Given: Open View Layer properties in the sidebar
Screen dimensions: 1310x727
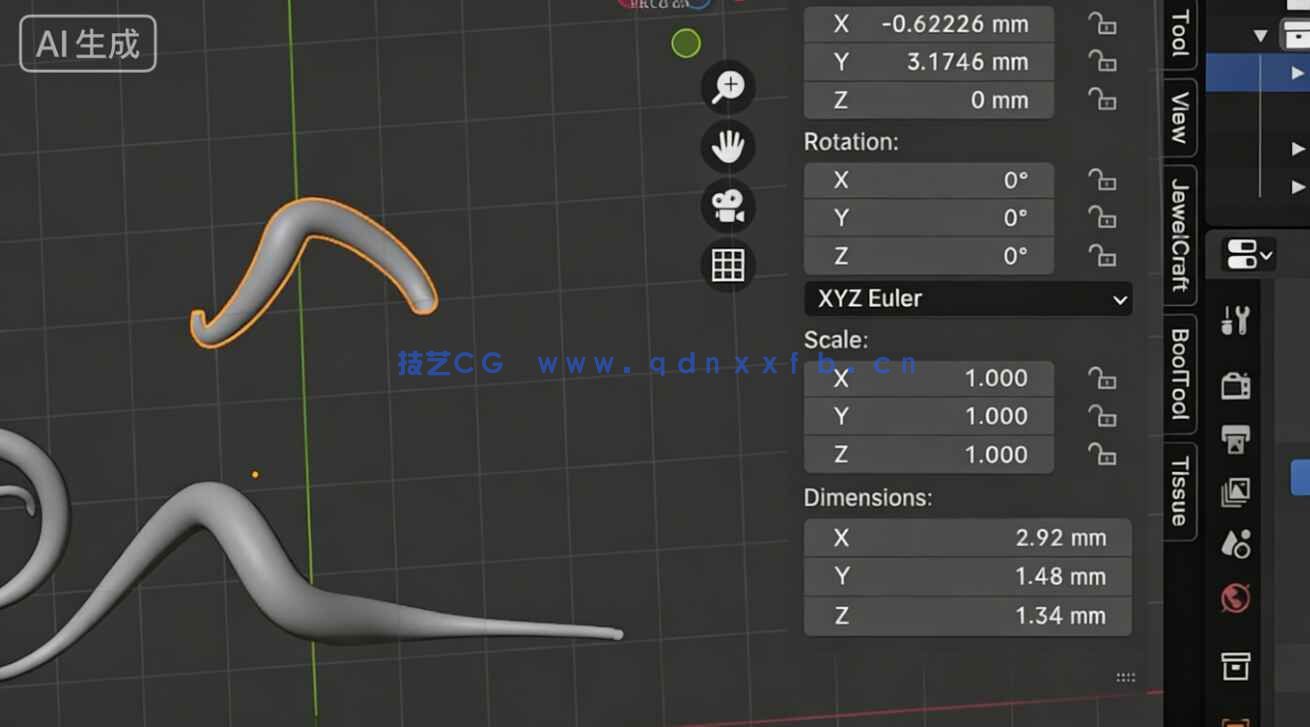Looking at the screenshot, I should tap(1235, 491).
